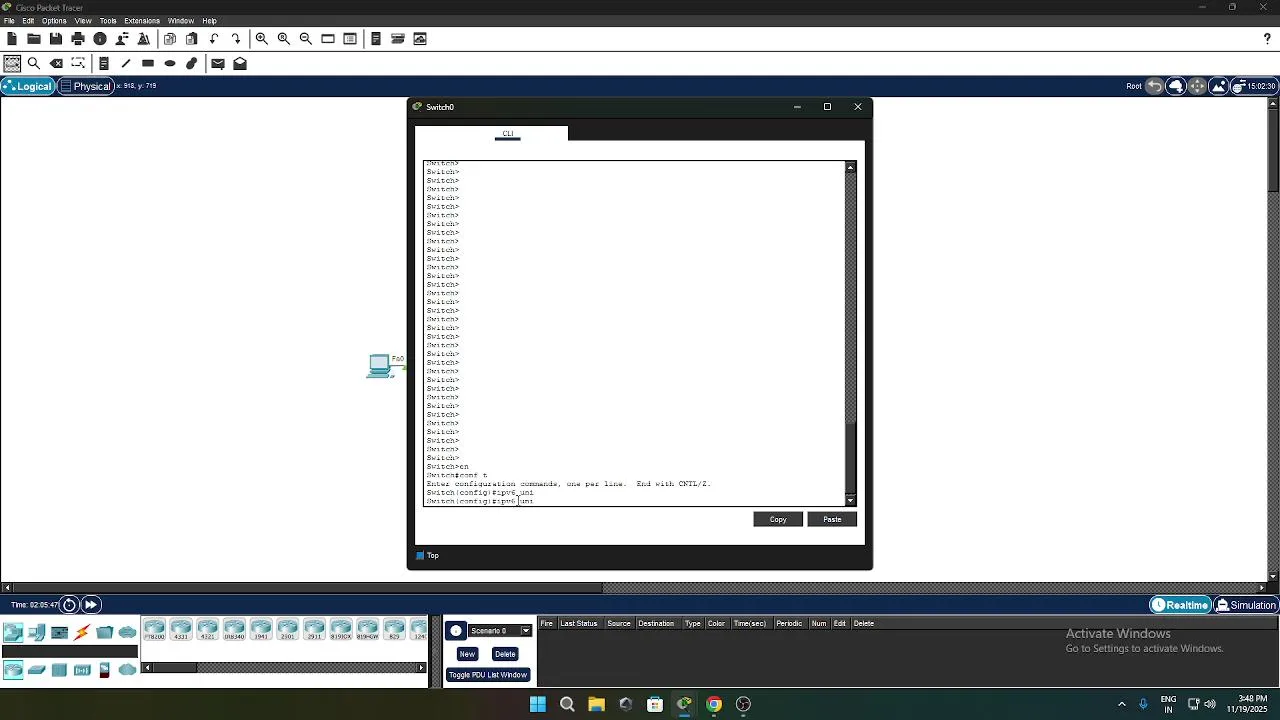Open the network information icon

[x=100, y=39]
